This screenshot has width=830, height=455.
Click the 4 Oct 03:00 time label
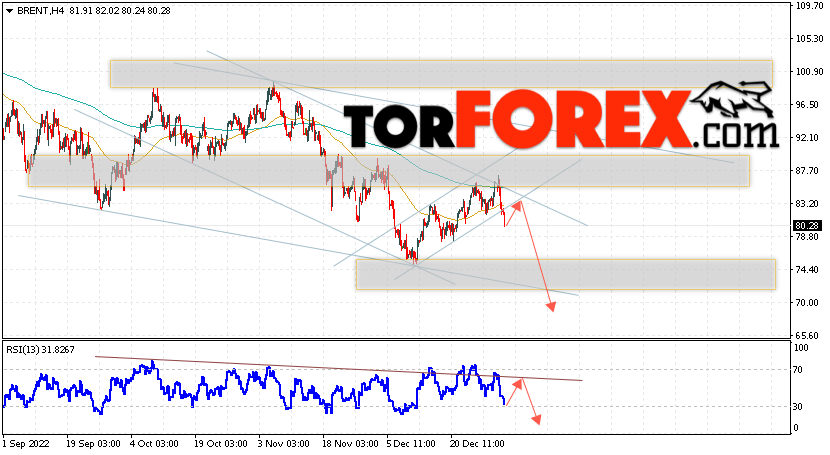click(x=154, y=443)
